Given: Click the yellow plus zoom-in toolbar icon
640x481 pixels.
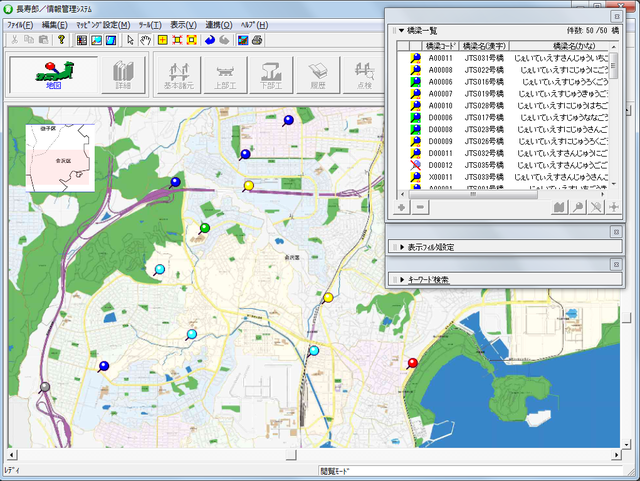Looking at the screenshot, I should [x=162, y=40].
